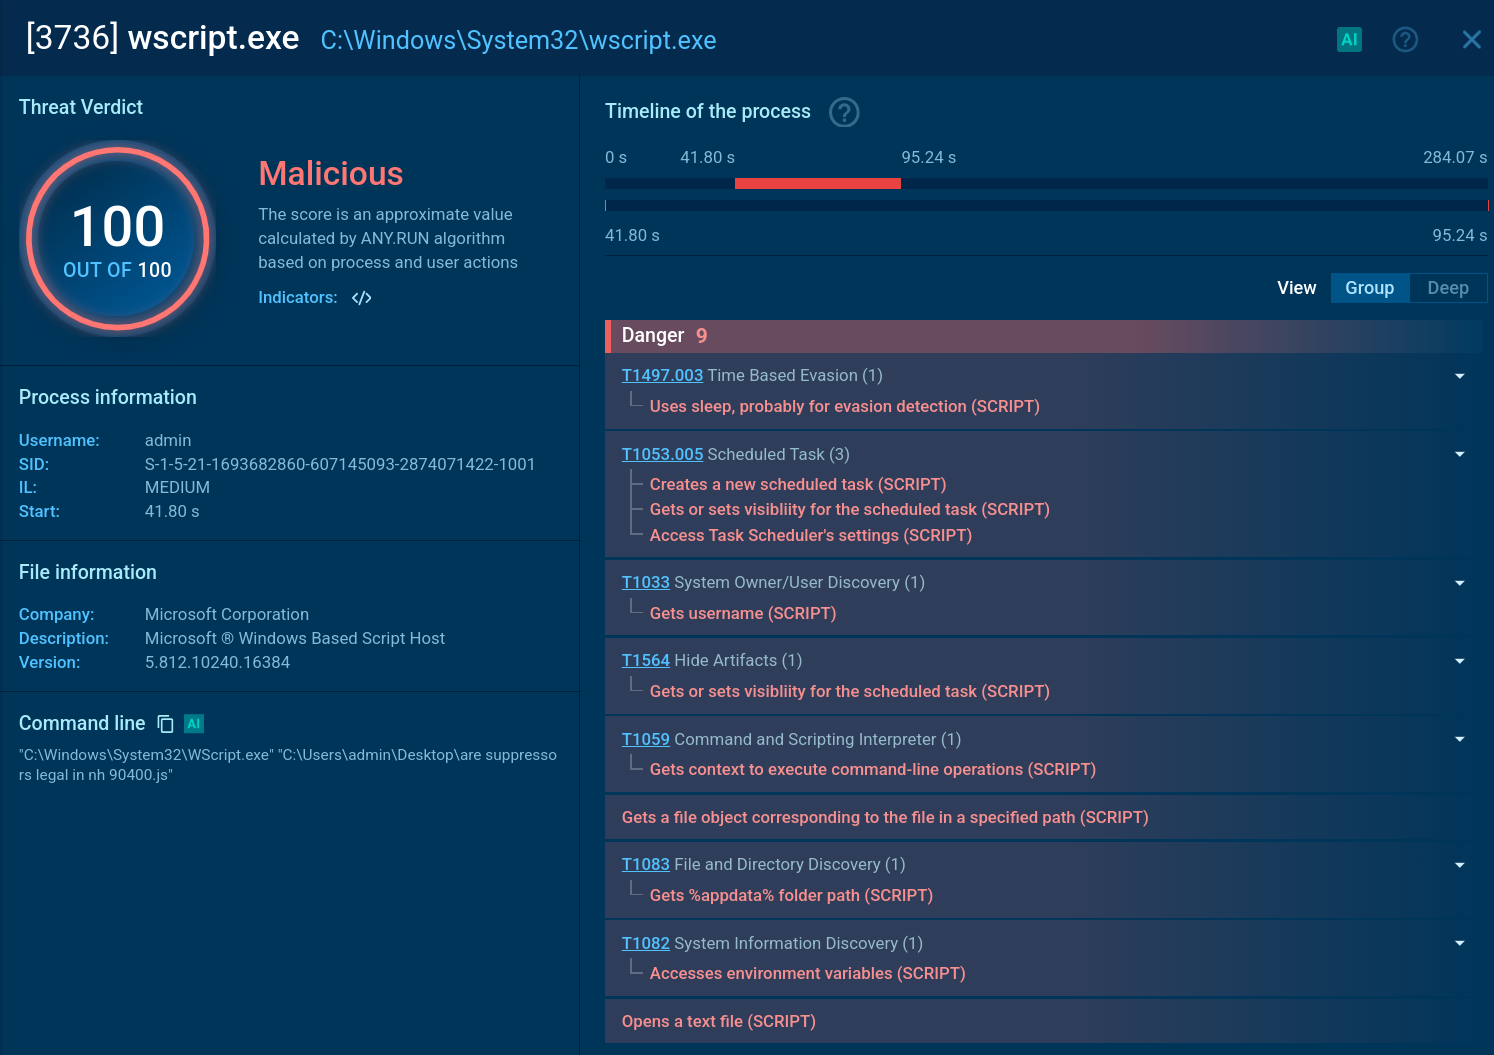
Task: Click the Malicious verdict heading
Action: pyautogui.click(x=331, y=174)
